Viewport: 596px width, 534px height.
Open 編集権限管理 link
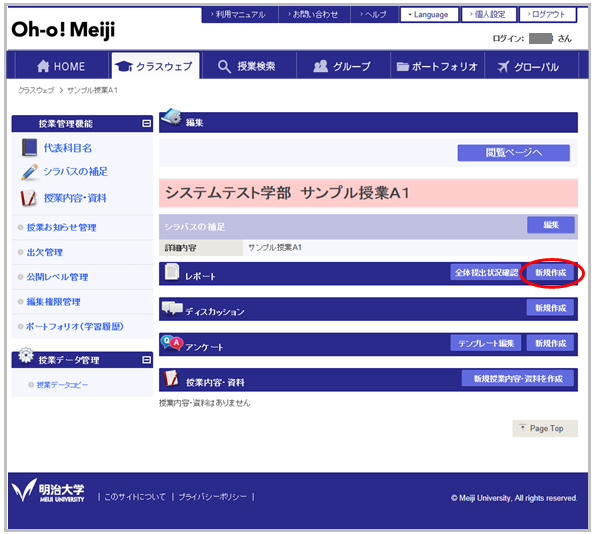pyautogui.click(x=53, y=302)
